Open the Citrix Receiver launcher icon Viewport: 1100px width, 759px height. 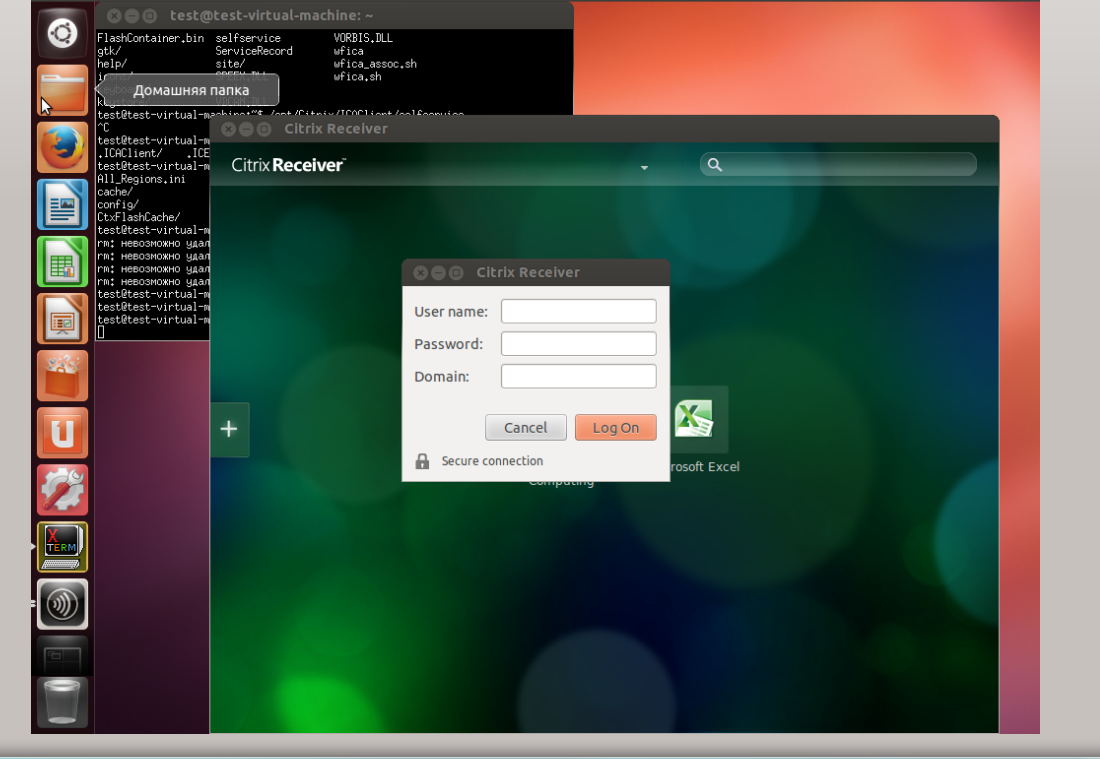click(62, 604)
